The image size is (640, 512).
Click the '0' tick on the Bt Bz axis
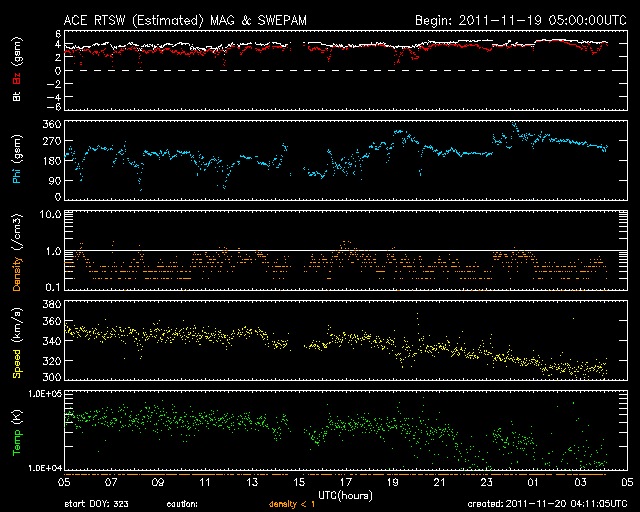(x=58, y=71)
